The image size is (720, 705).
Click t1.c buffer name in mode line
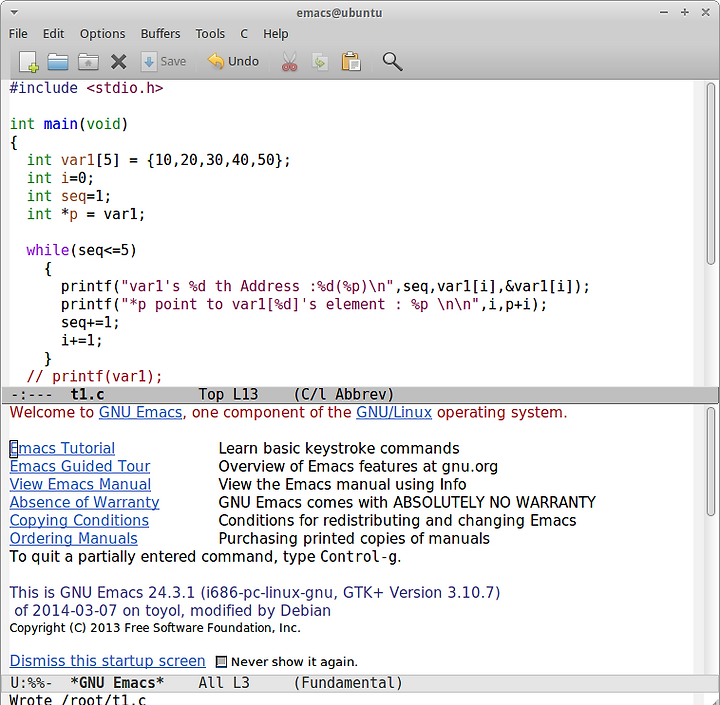coord(87,395)
